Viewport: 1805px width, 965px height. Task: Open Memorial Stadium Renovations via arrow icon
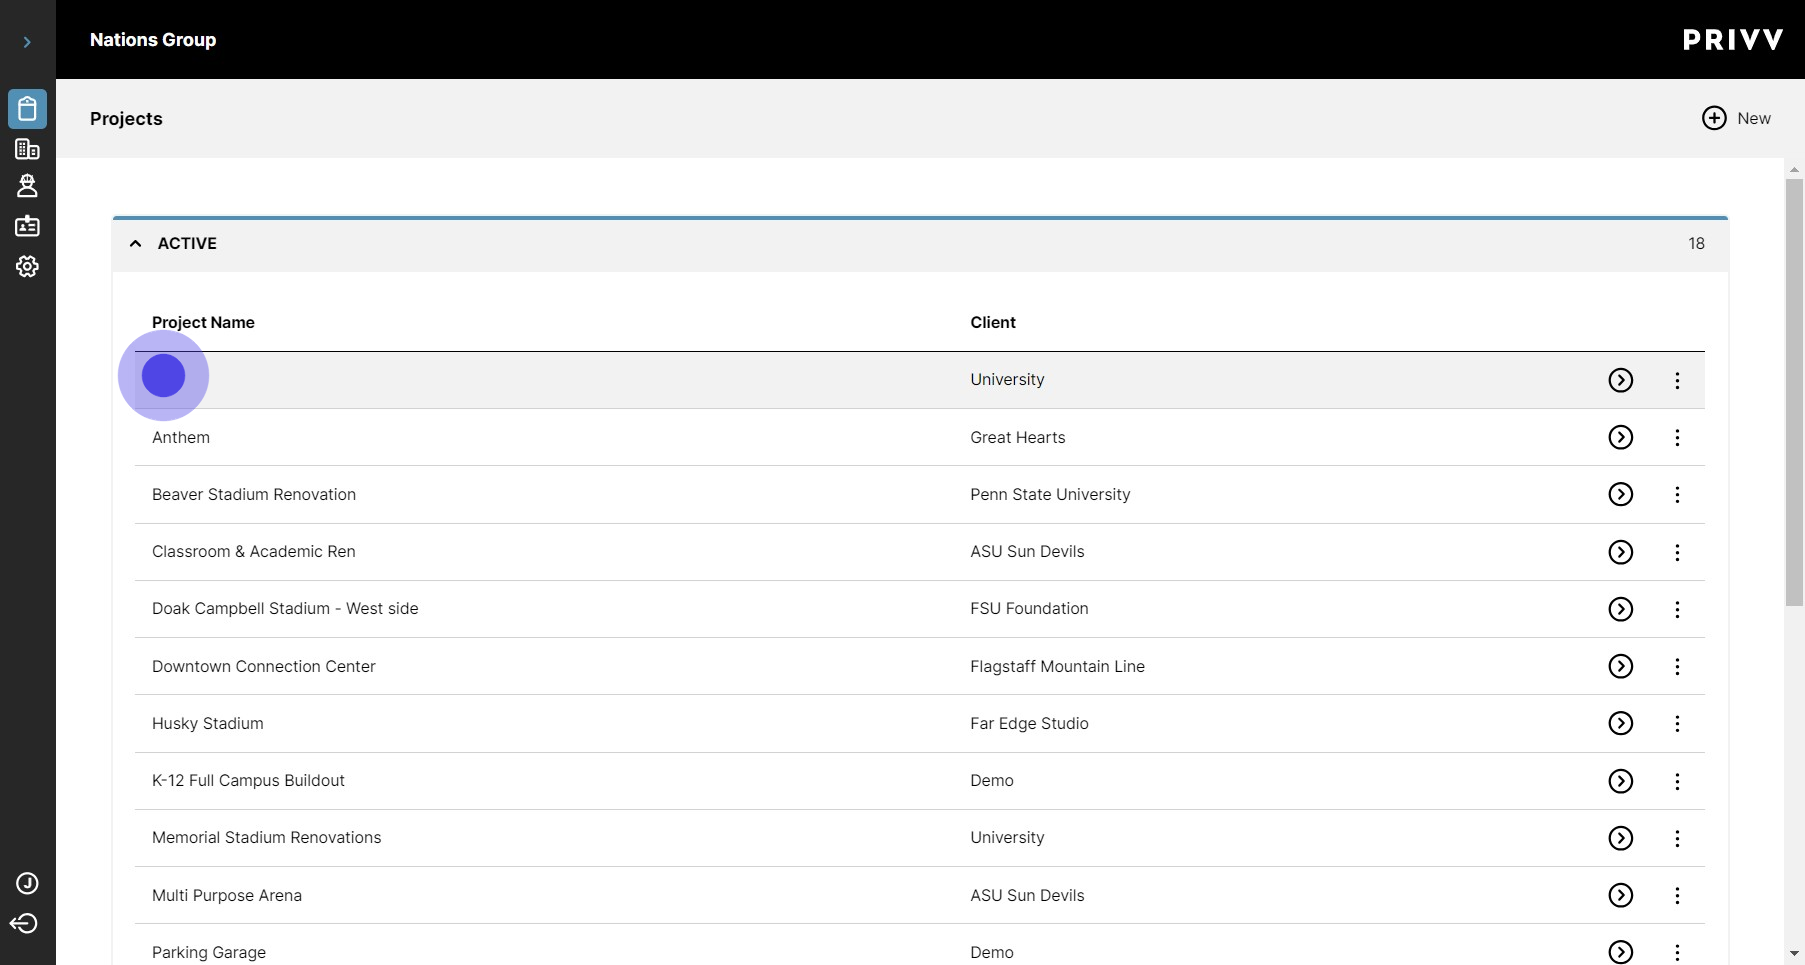pos(1620,838)
